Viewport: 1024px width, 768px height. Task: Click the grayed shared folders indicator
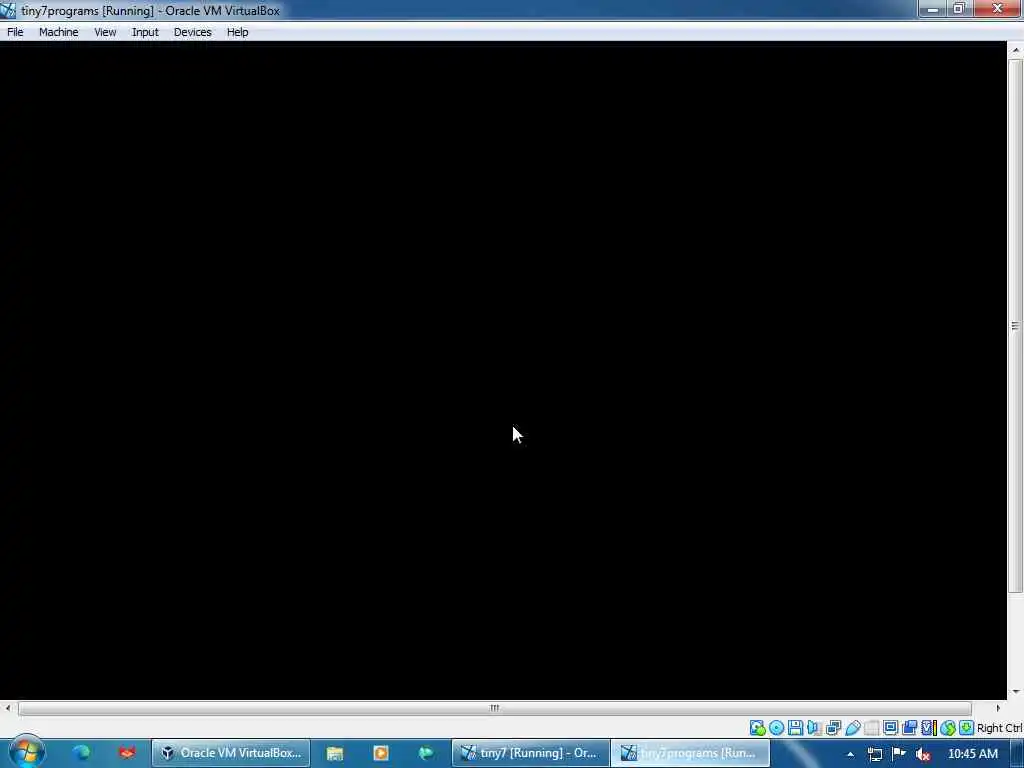coord(871,728)
